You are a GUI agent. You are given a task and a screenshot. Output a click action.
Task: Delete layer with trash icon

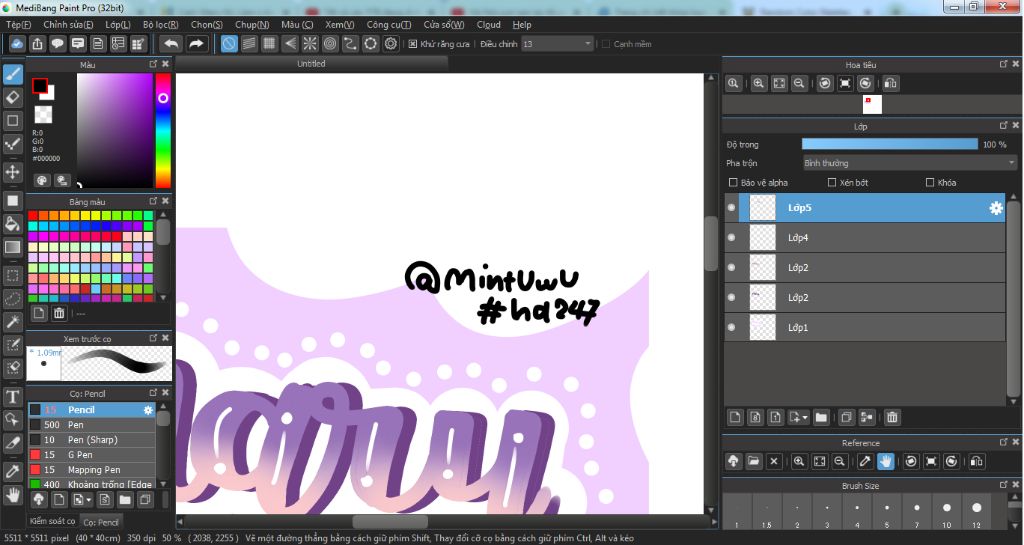pyautogui.click(x=892, y=417)
